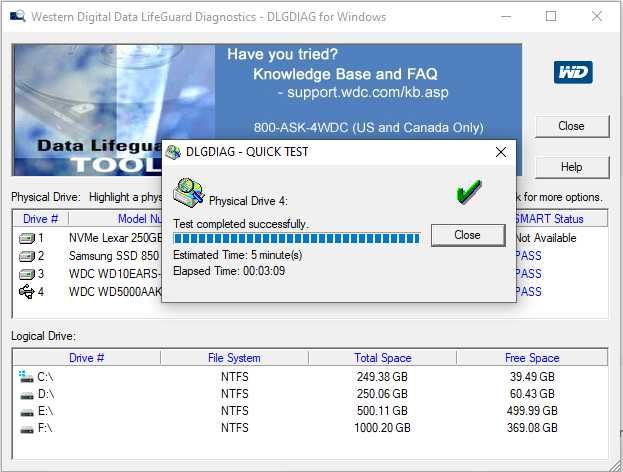Click the 369.08 GB free space value
Image resolution: width=623 pixels, height=472 pixels.
point(532,428)
